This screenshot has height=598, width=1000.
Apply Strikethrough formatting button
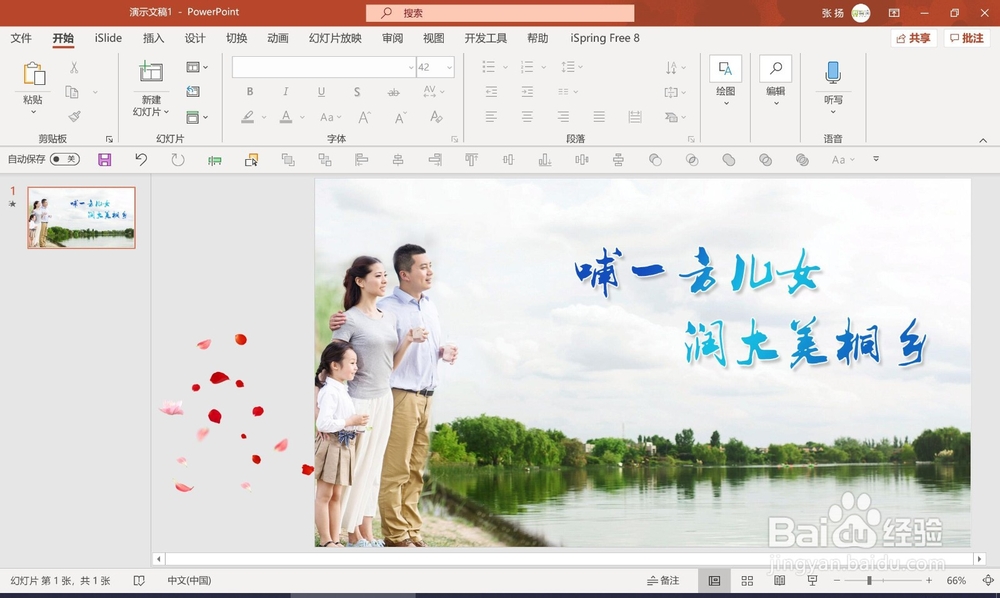point(393,92)
